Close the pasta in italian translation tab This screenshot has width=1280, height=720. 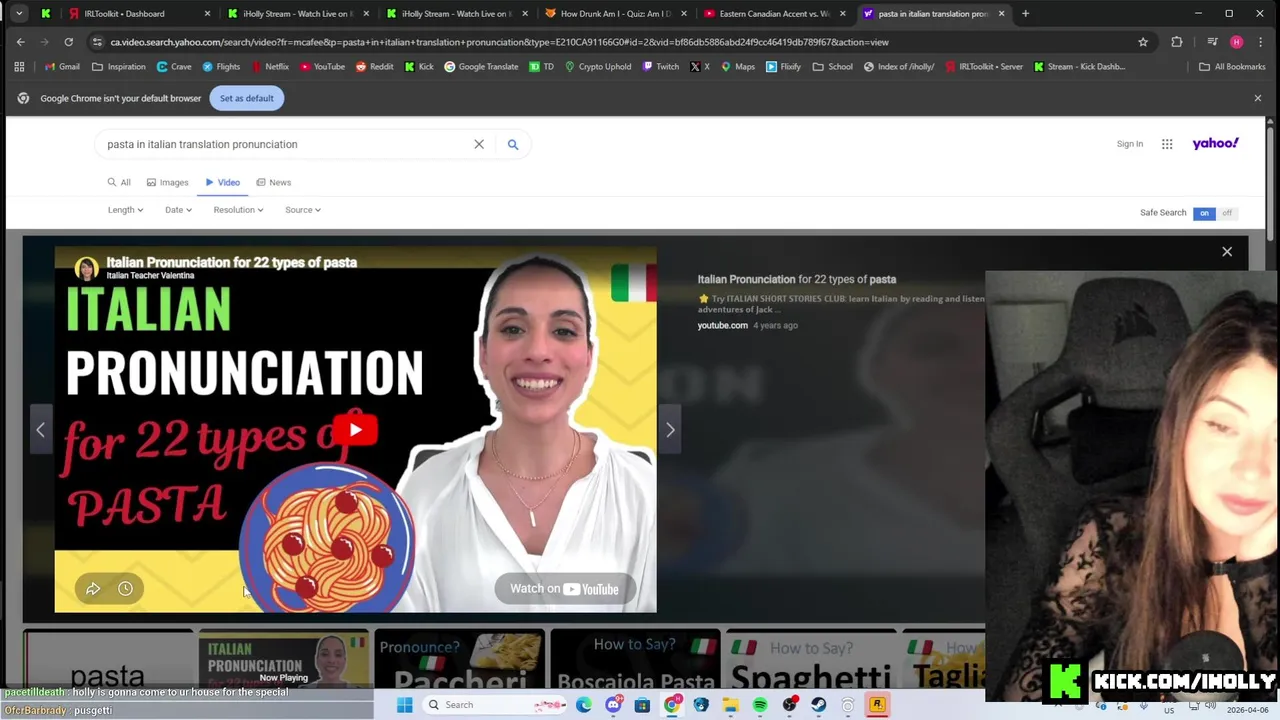point(1001,14)
